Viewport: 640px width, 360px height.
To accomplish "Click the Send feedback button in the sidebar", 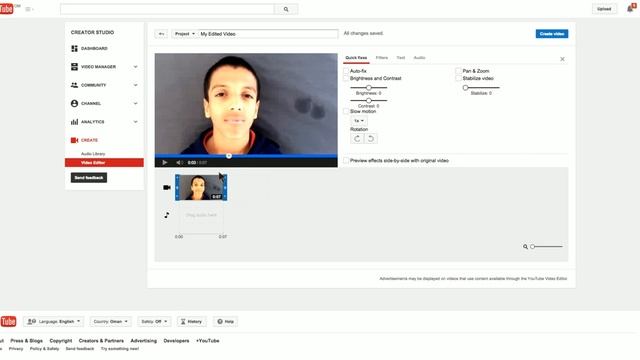I will pyautogui.click(x=89, y=178).
